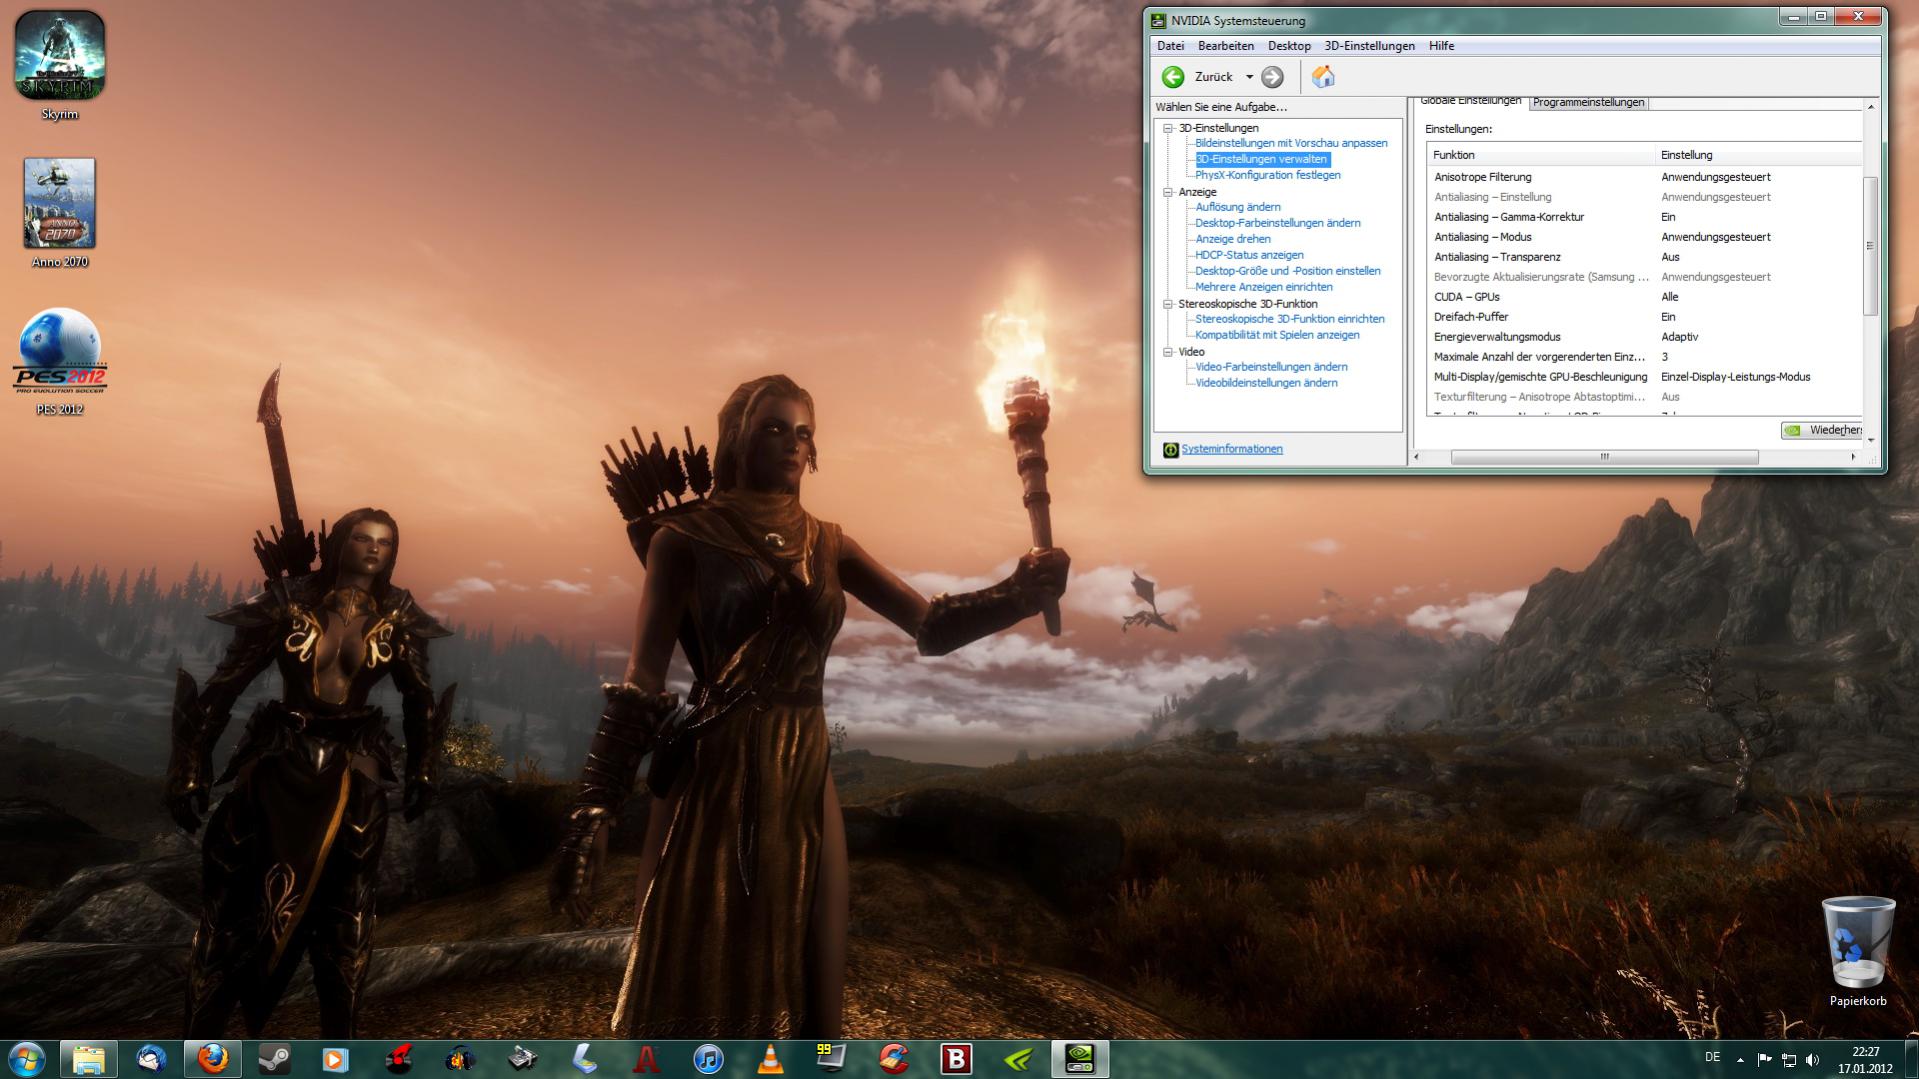The height and width of the screenshot is (1079, 1919).
Task: Open the taskbar clock showing 22:27
Action: pos(1865,1060)
